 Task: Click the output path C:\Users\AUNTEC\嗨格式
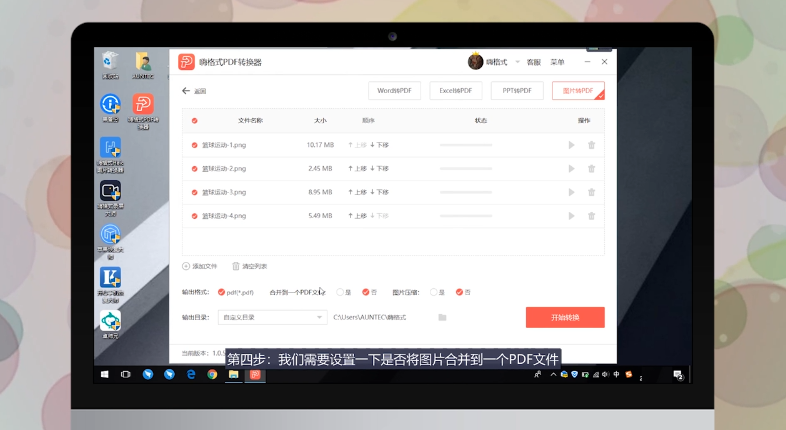tap(370, 317)
